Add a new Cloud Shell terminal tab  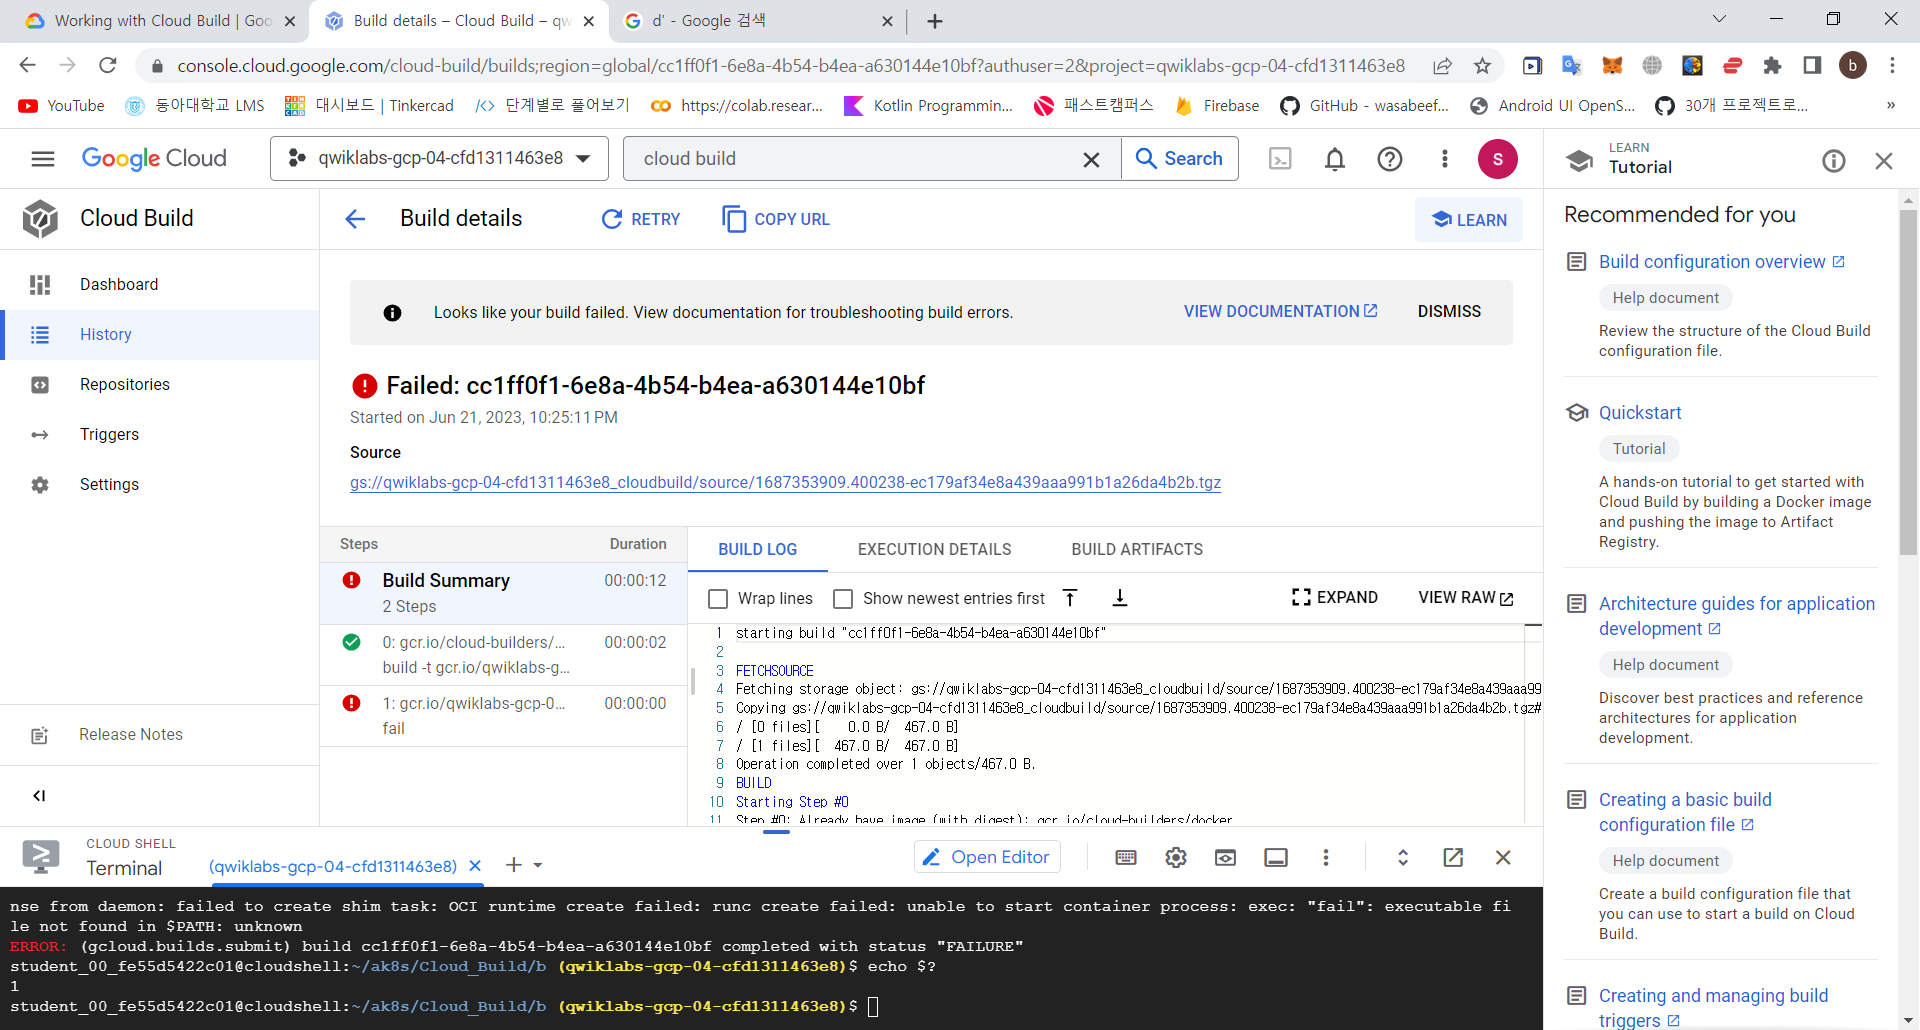(514, 865)
